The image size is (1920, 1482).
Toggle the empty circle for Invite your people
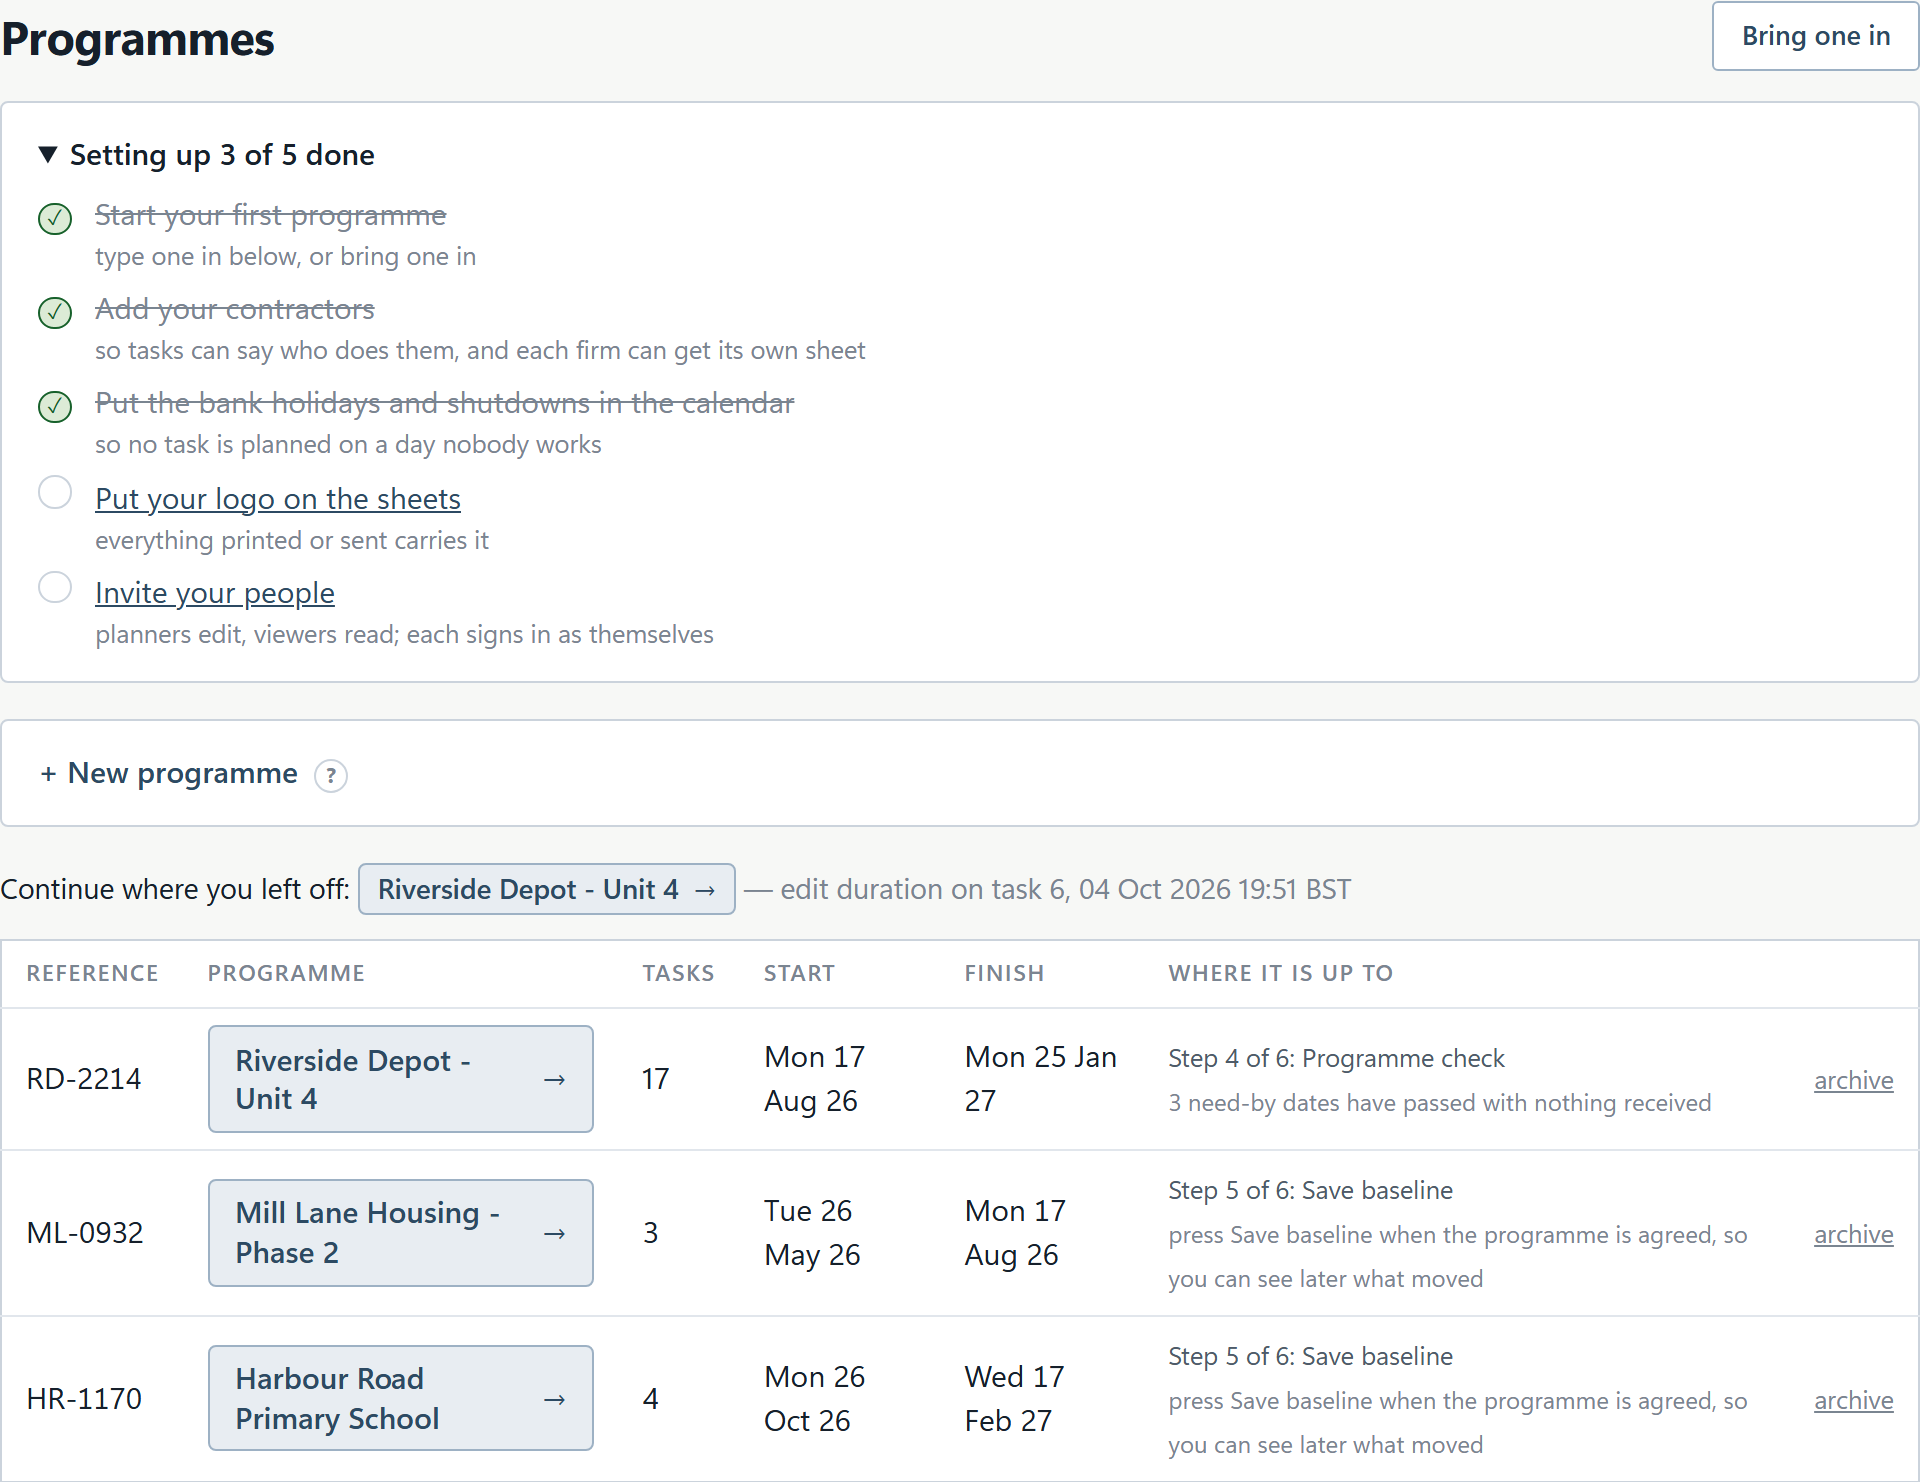55,586
